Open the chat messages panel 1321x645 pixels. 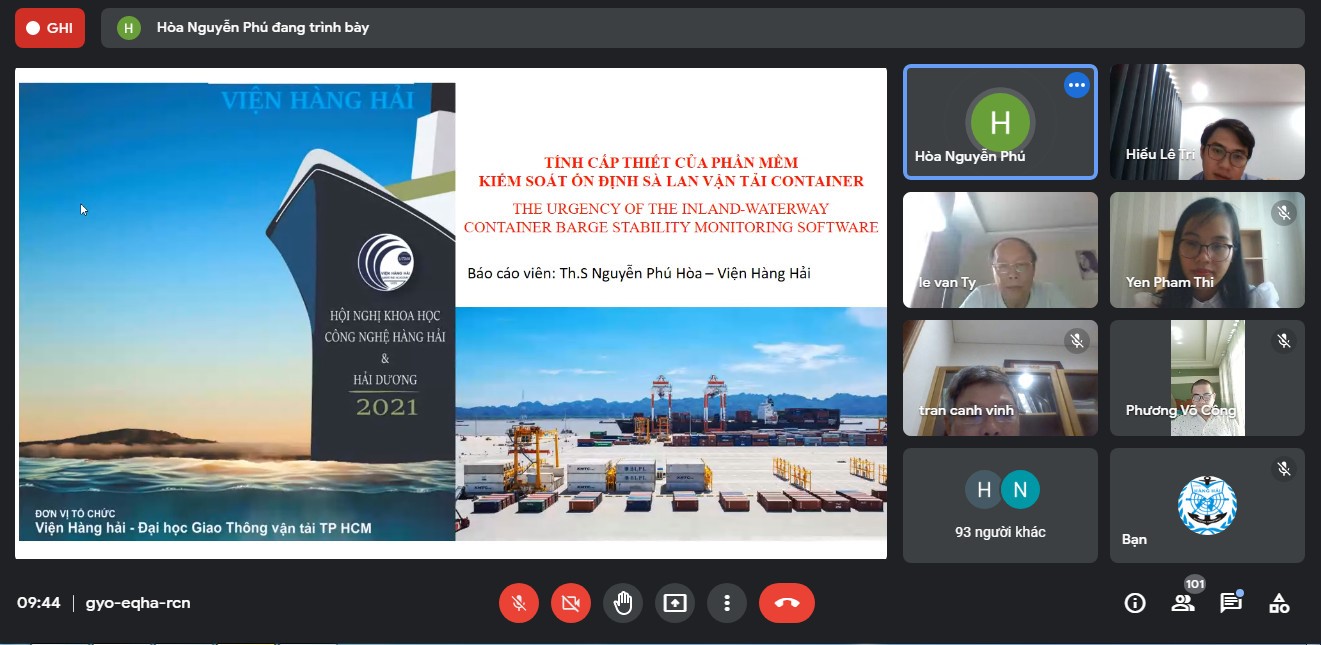pos(1231,603)
